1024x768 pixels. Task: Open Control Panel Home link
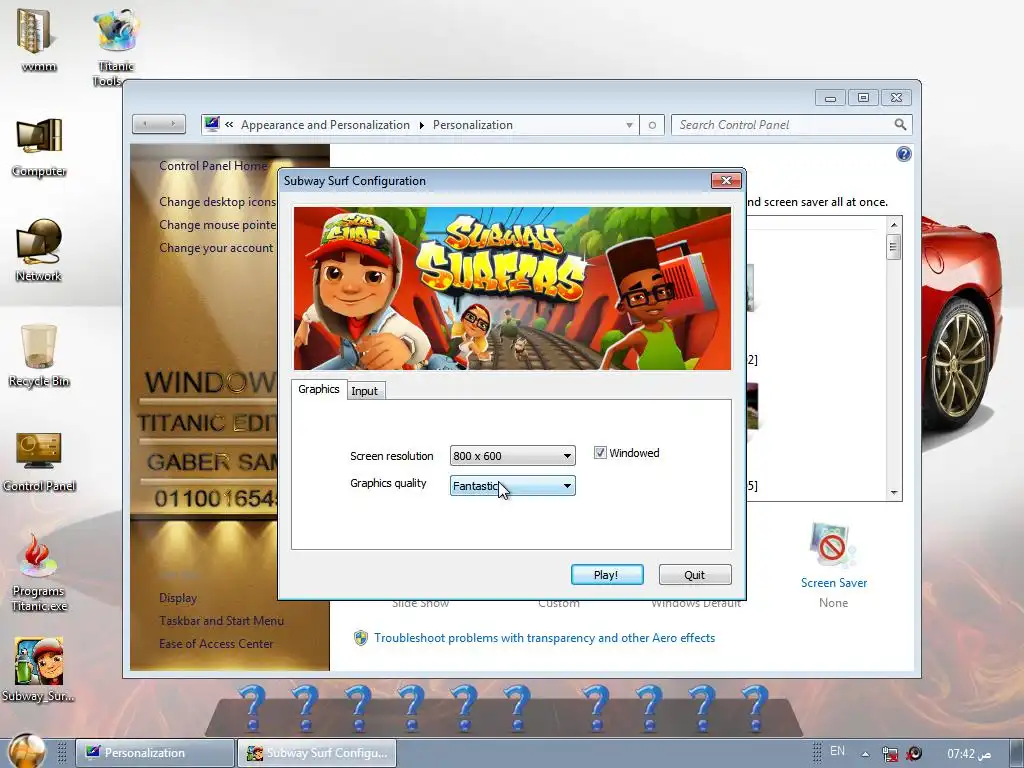pos(213,166)
